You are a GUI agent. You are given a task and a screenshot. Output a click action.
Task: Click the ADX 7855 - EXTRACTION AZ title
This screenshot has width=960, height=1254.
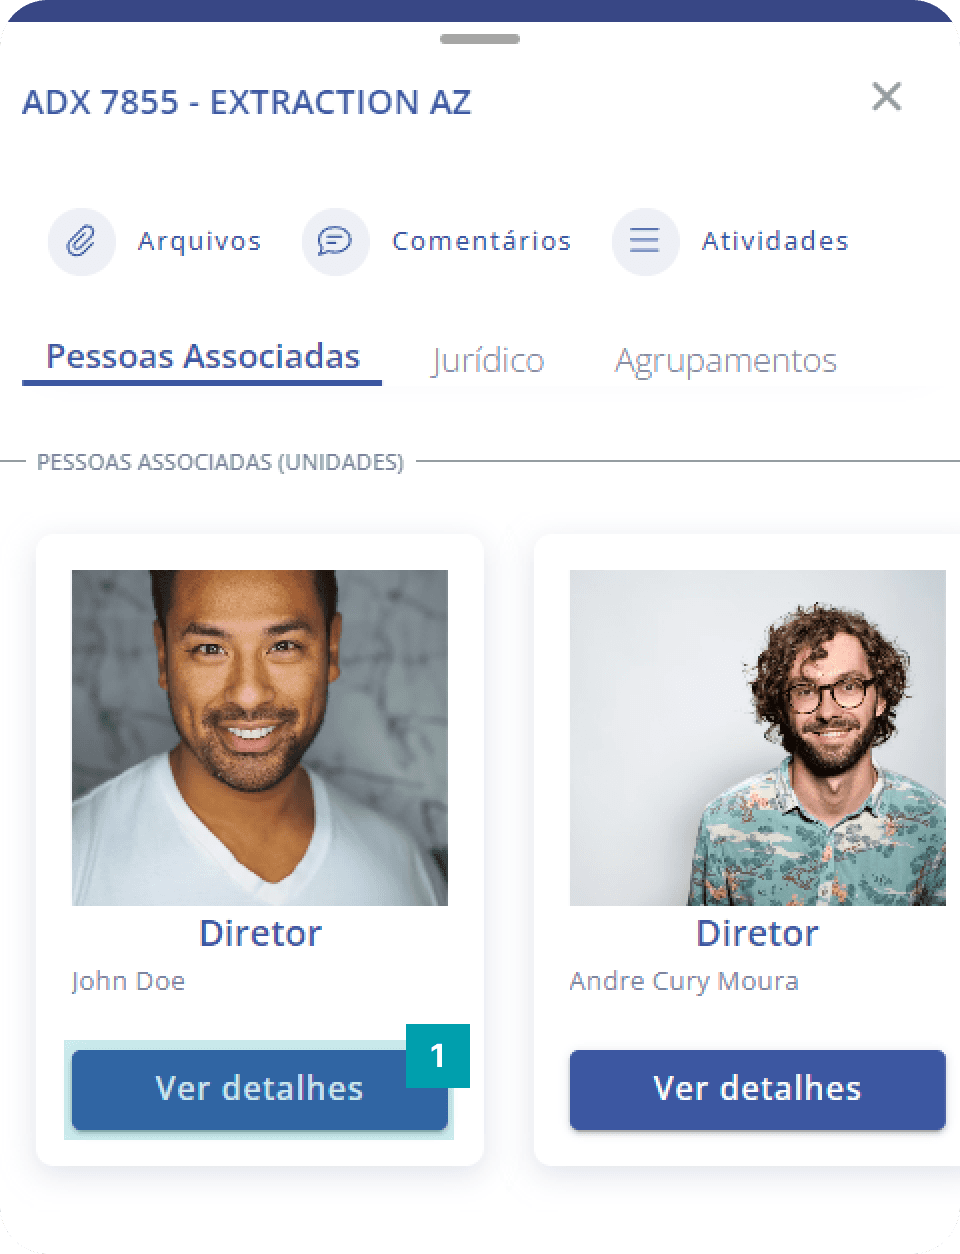(246, 102)
